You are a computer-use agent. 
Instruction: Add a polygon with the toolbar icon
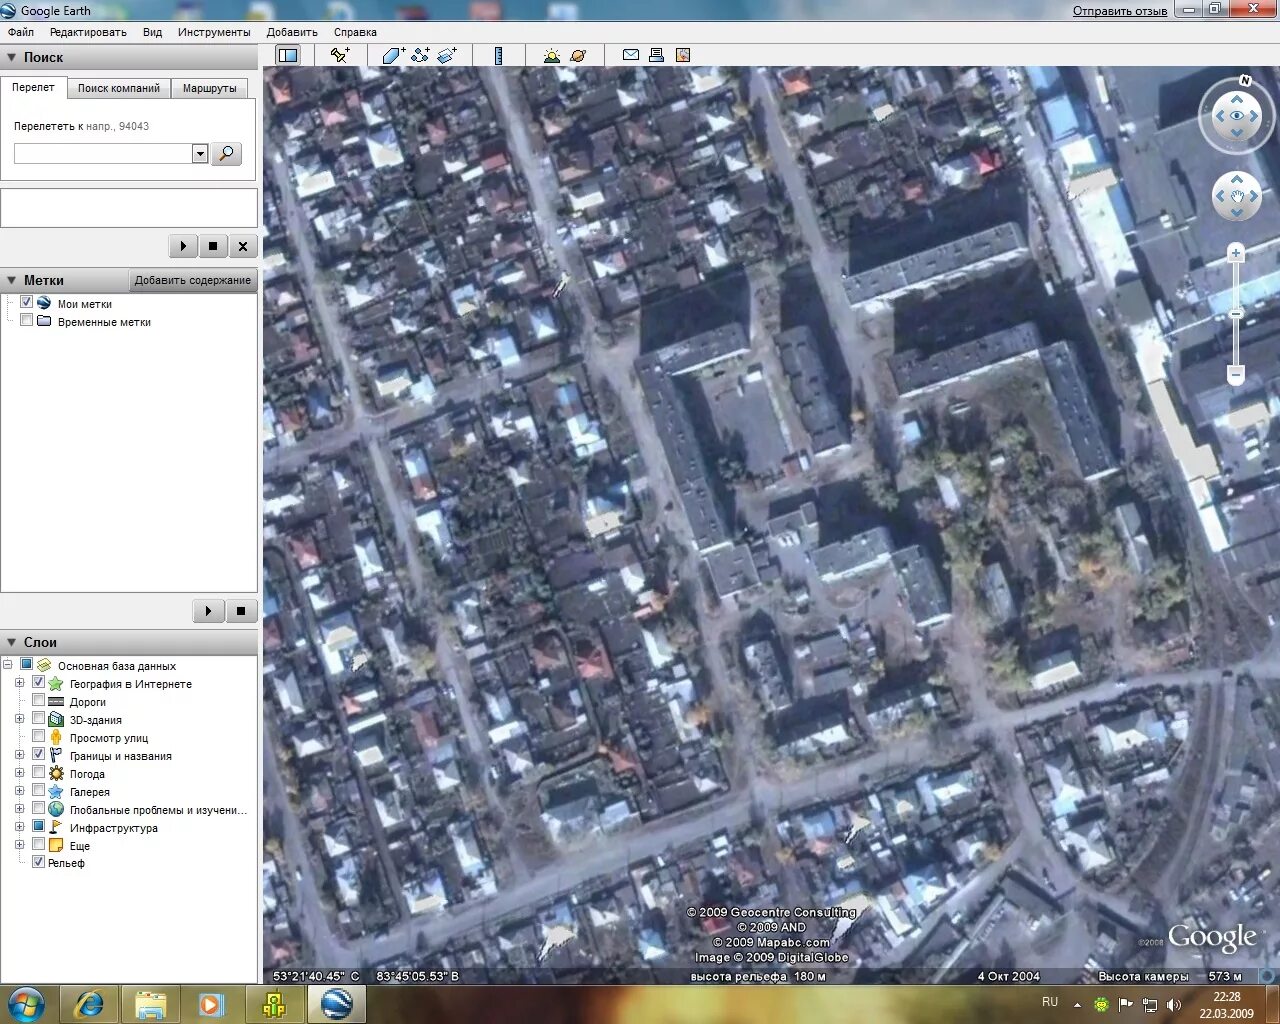(392, 55)
